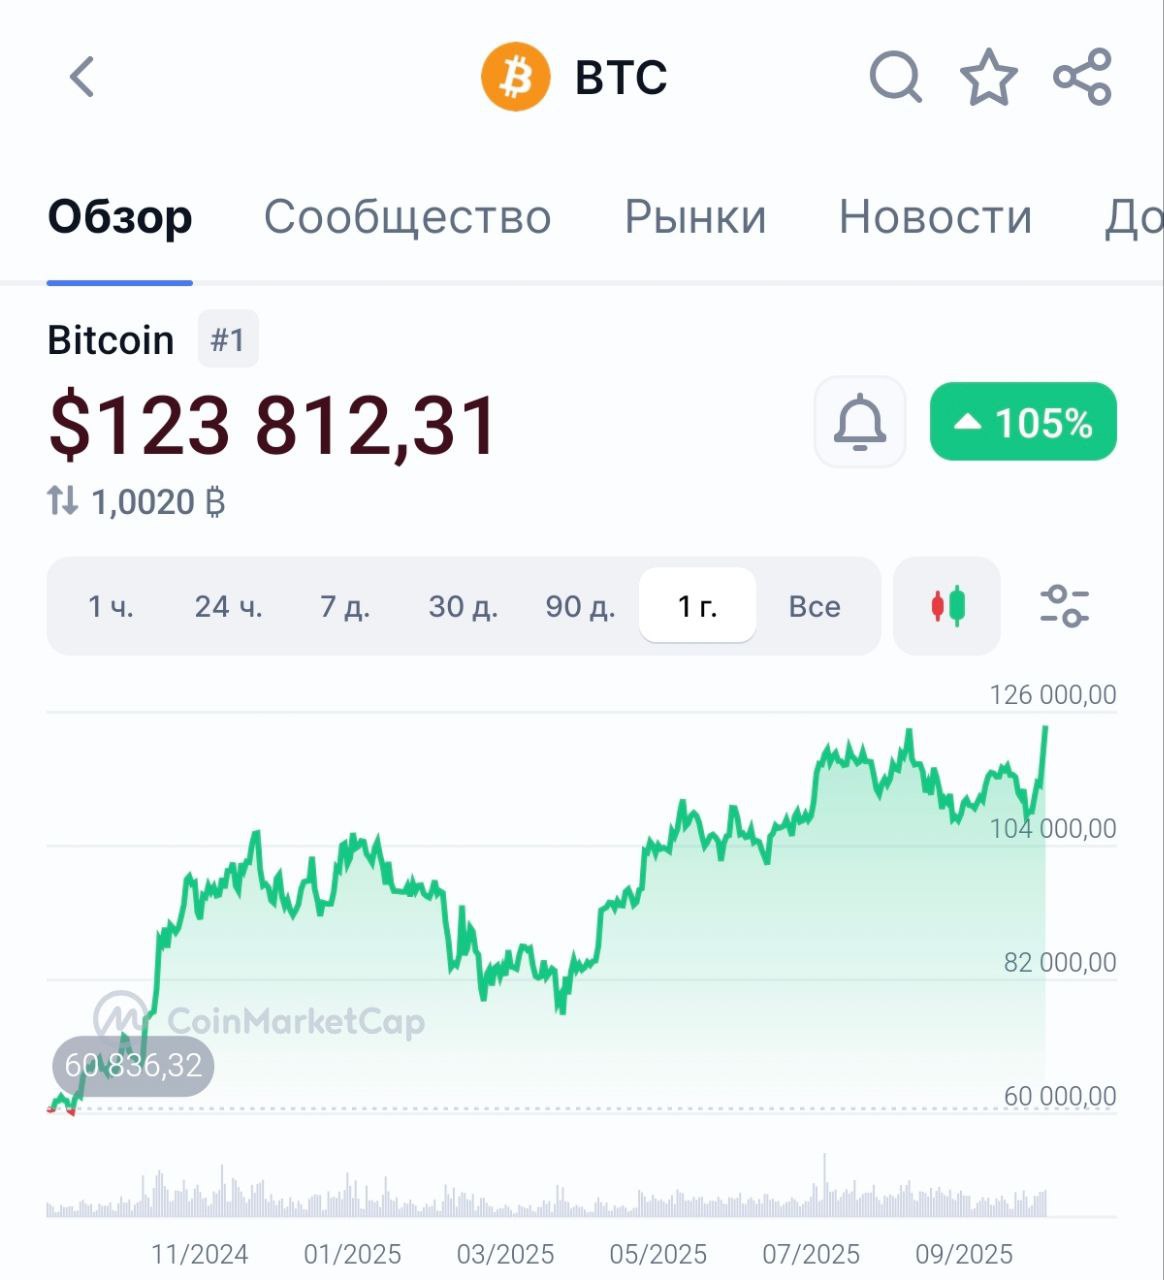1164x1280 pixels.
Task: Tap the back arrow icon
Action: (82, 77)
